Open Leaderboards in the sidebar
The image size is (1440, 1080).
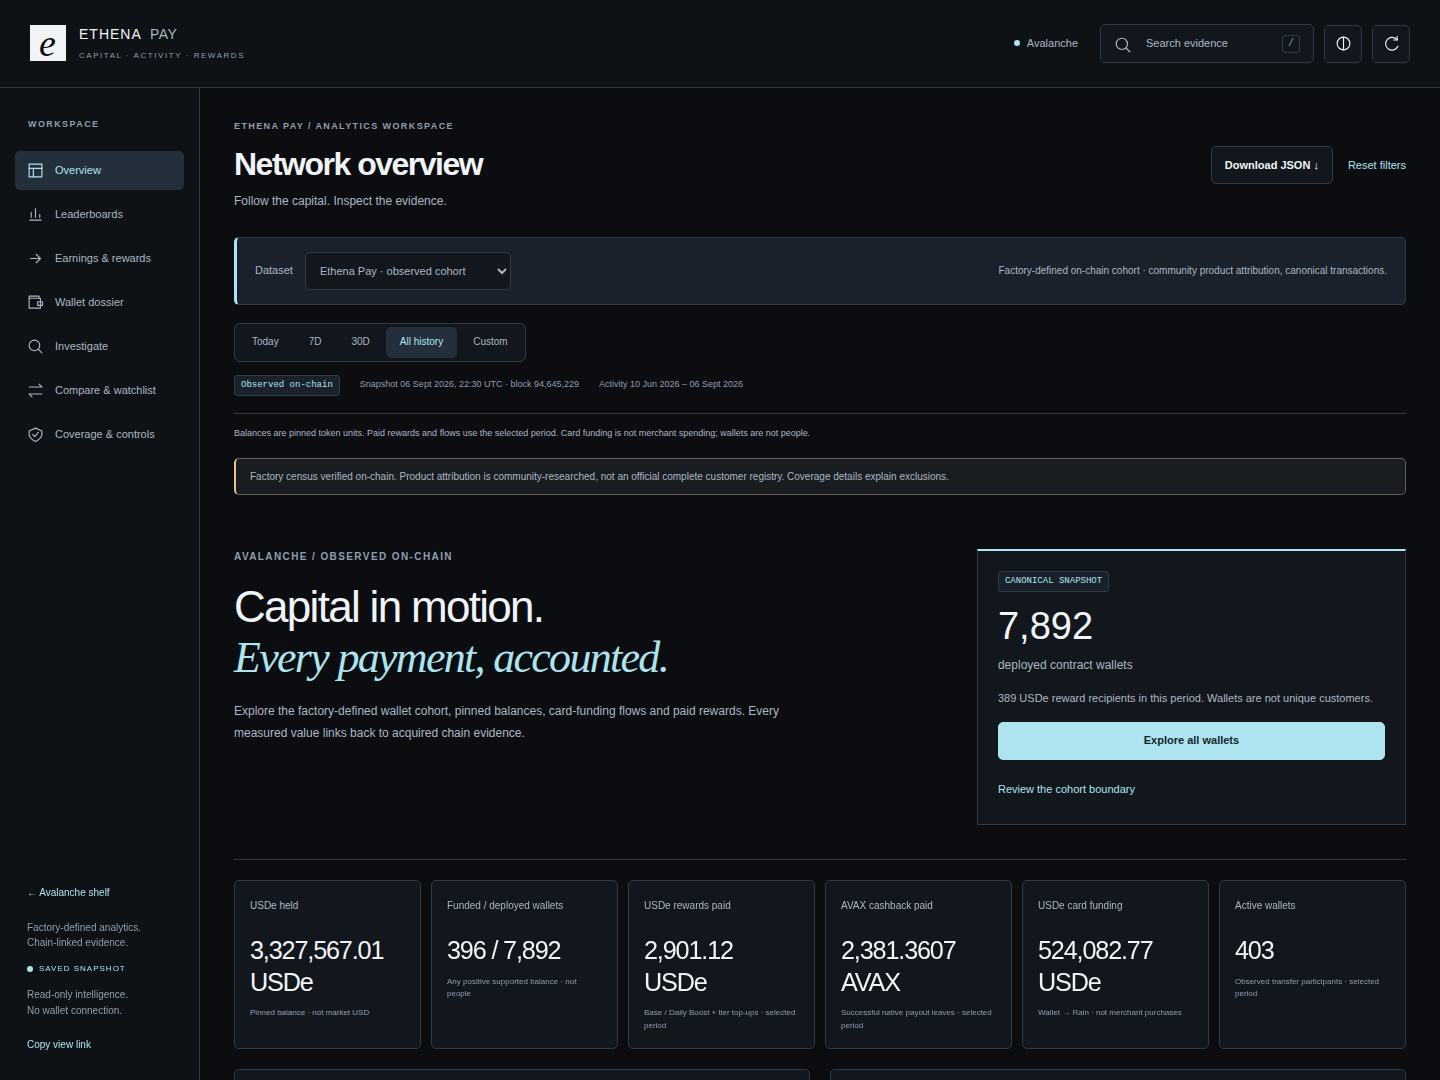[99, 214]
